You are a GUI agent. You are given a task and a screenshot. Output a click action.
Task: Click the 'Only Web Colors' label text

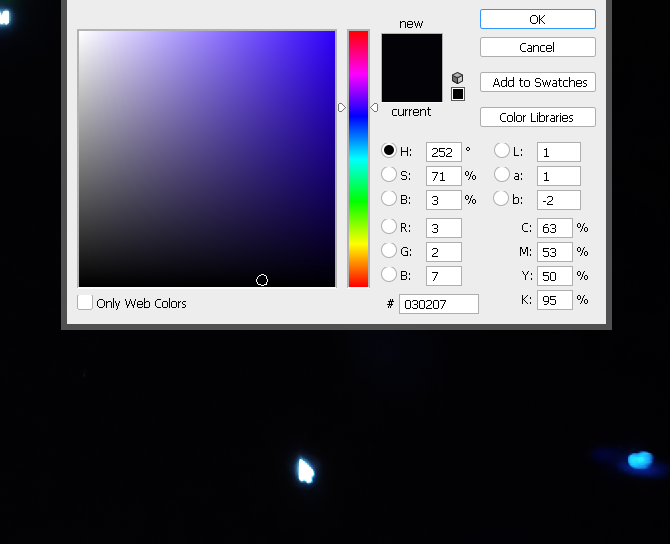click(x=141, y=303)
